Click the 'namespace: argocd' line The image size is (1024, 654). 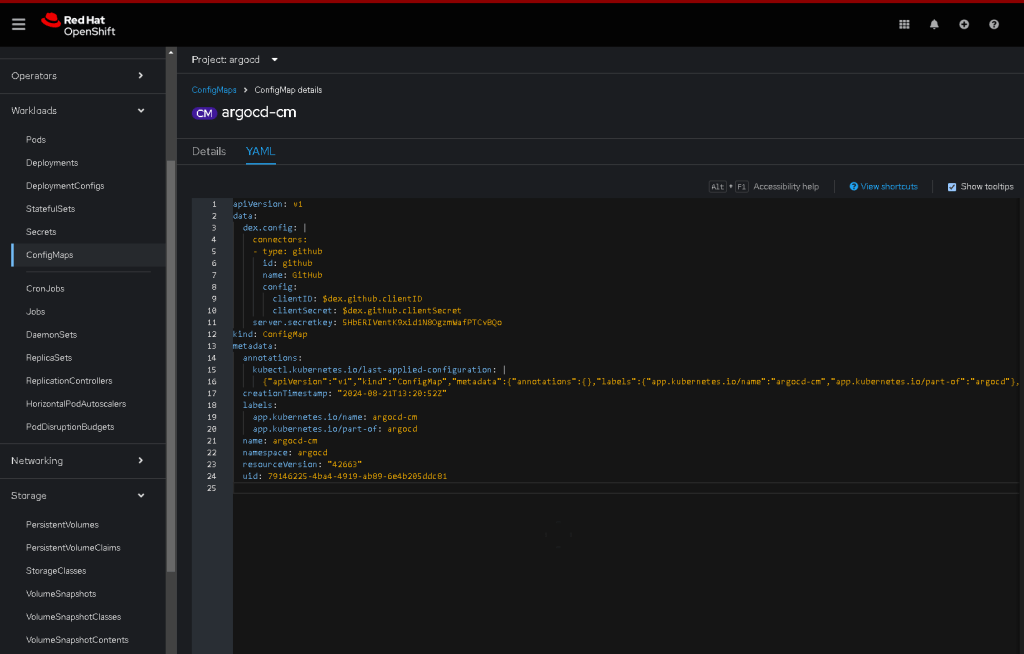[x=285, y=452]
